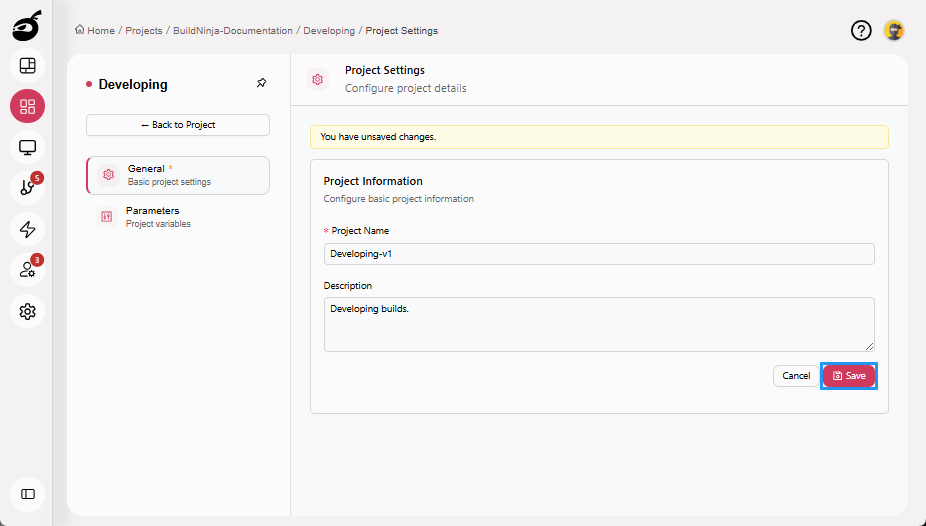
Task: Open the user management icon with badge 3
Action: [27, 270]
